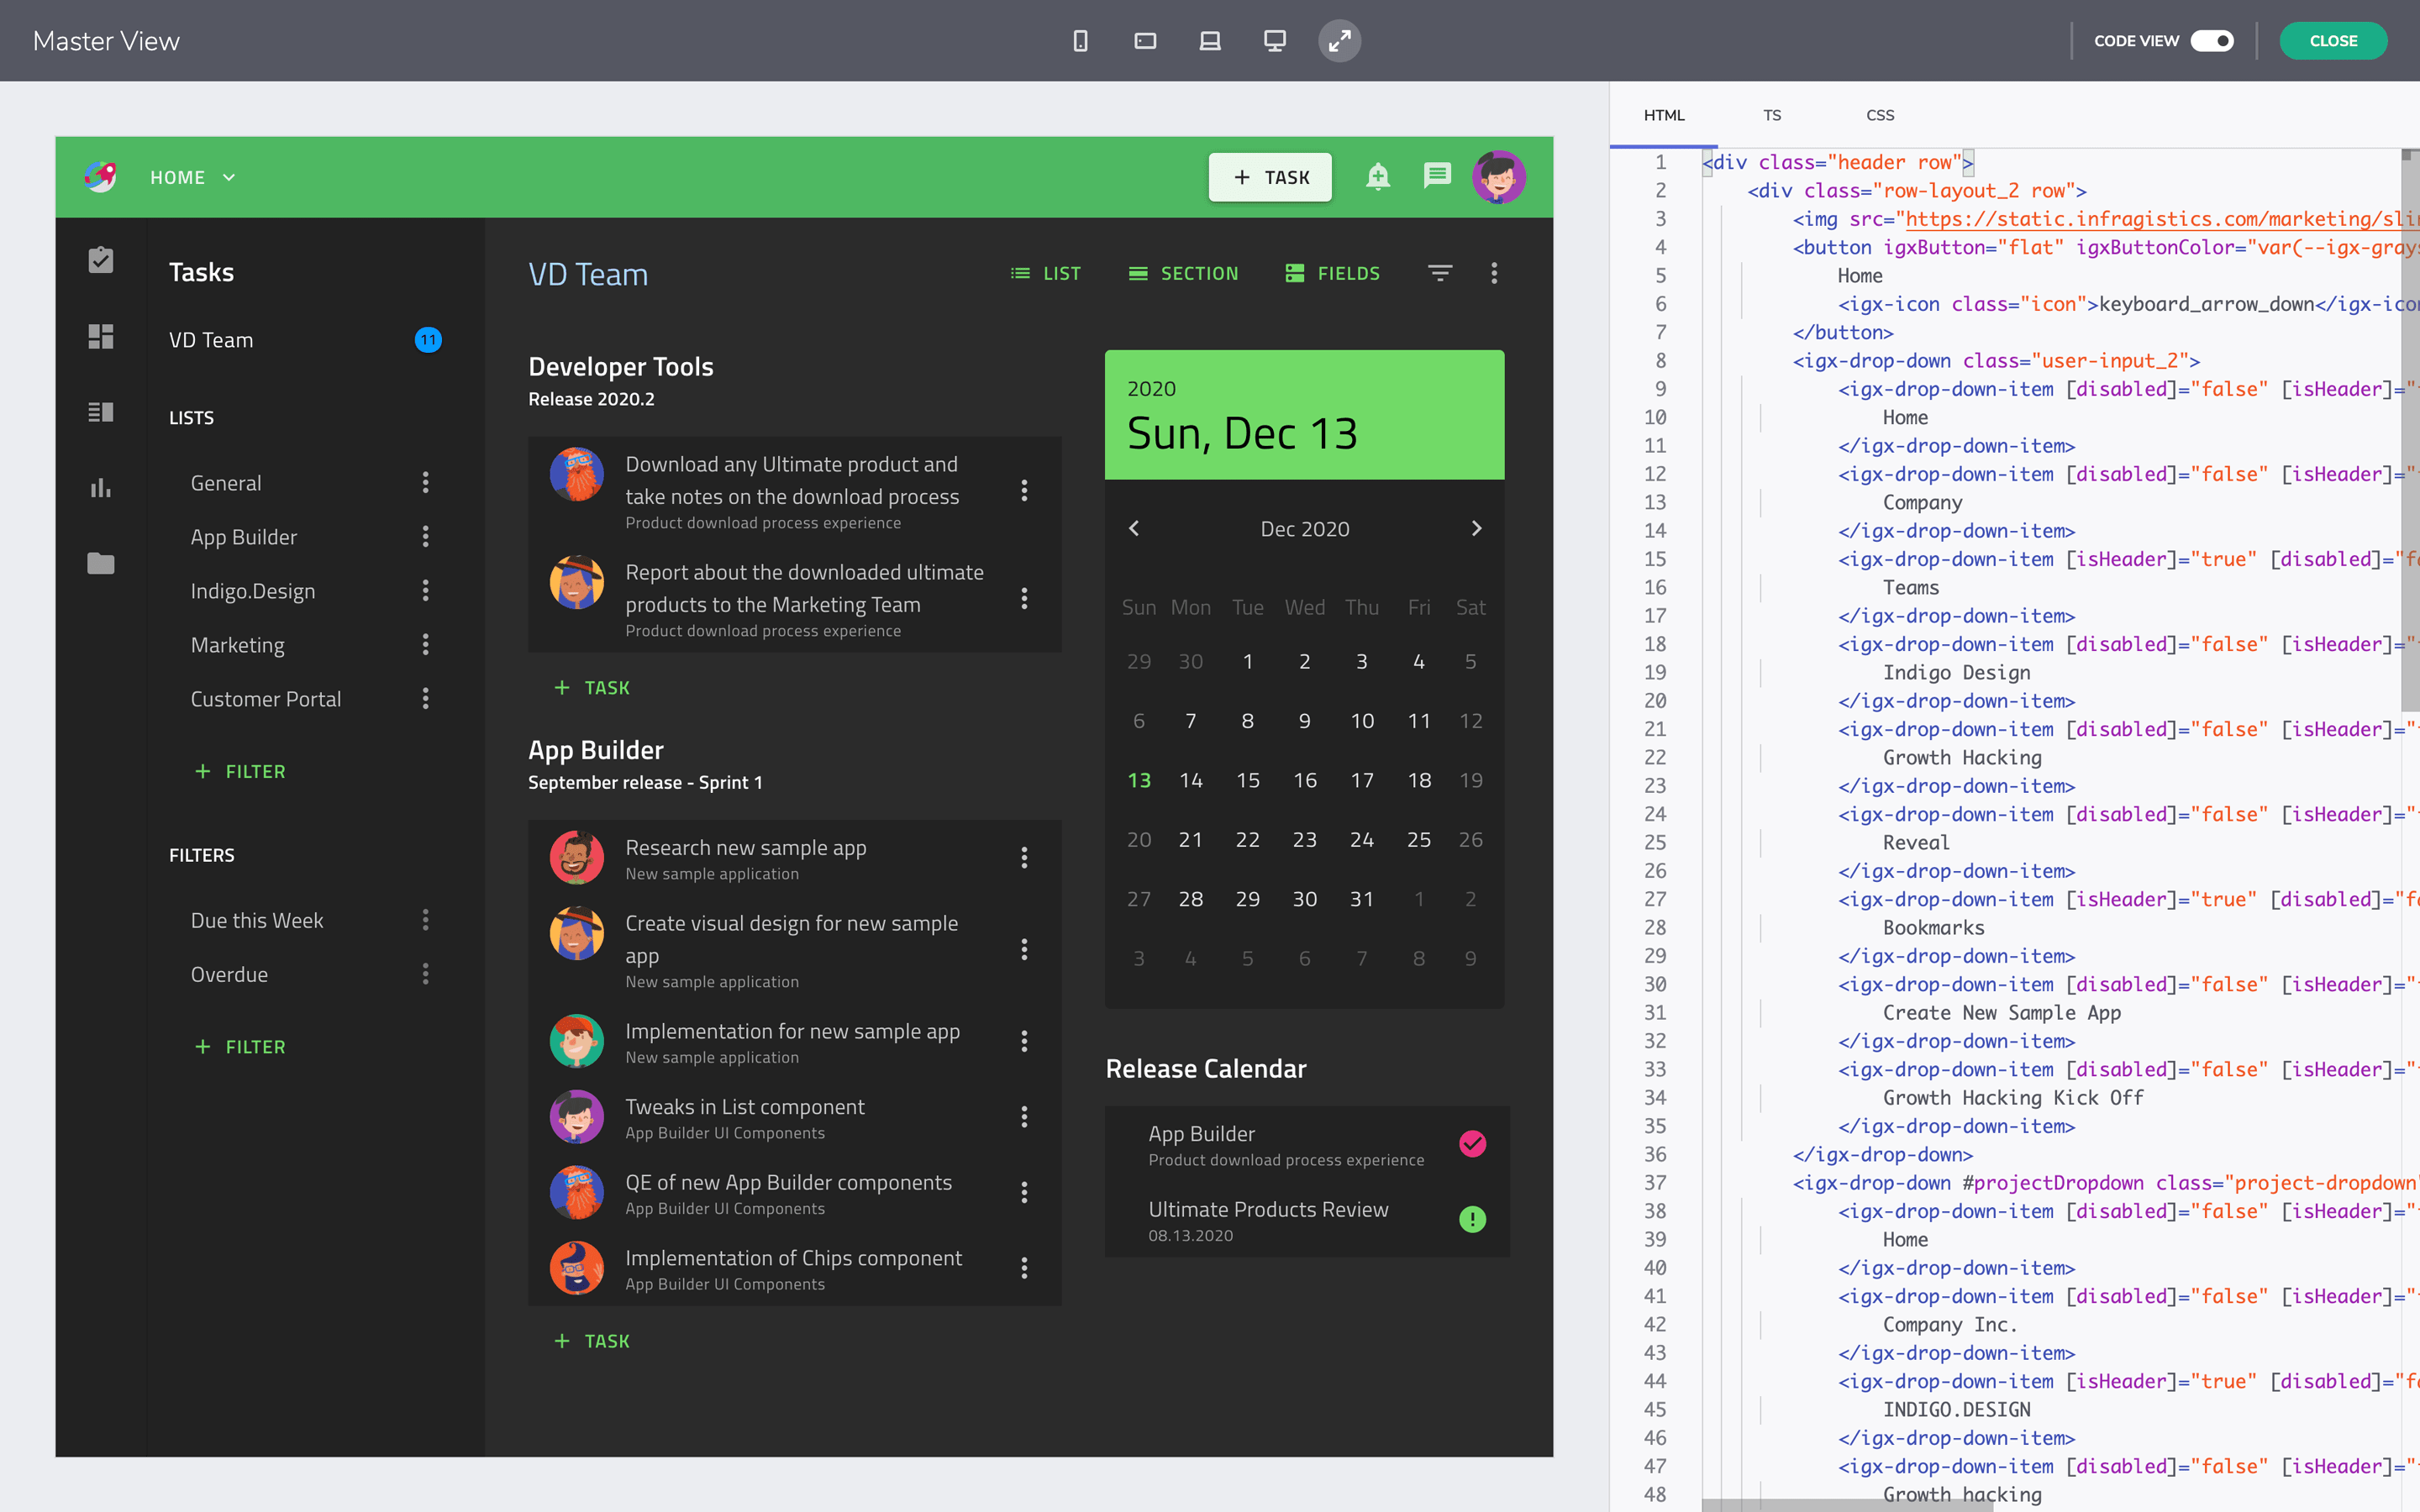
Task: Click the green status icon on Ultimate Products Review
Action: click(x=1472, y=1219)
